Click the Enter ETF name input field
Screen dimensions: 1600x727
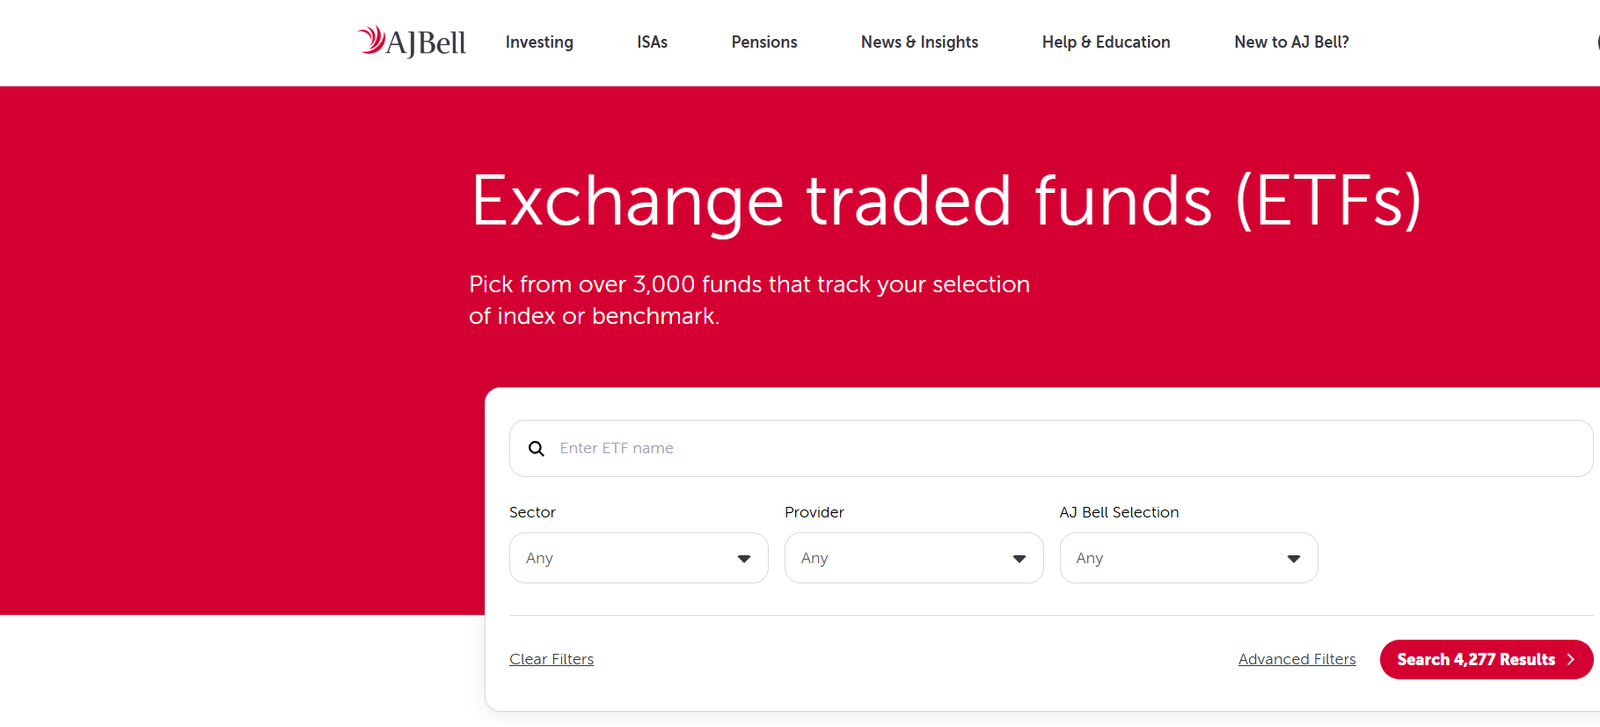pos(900,448)
